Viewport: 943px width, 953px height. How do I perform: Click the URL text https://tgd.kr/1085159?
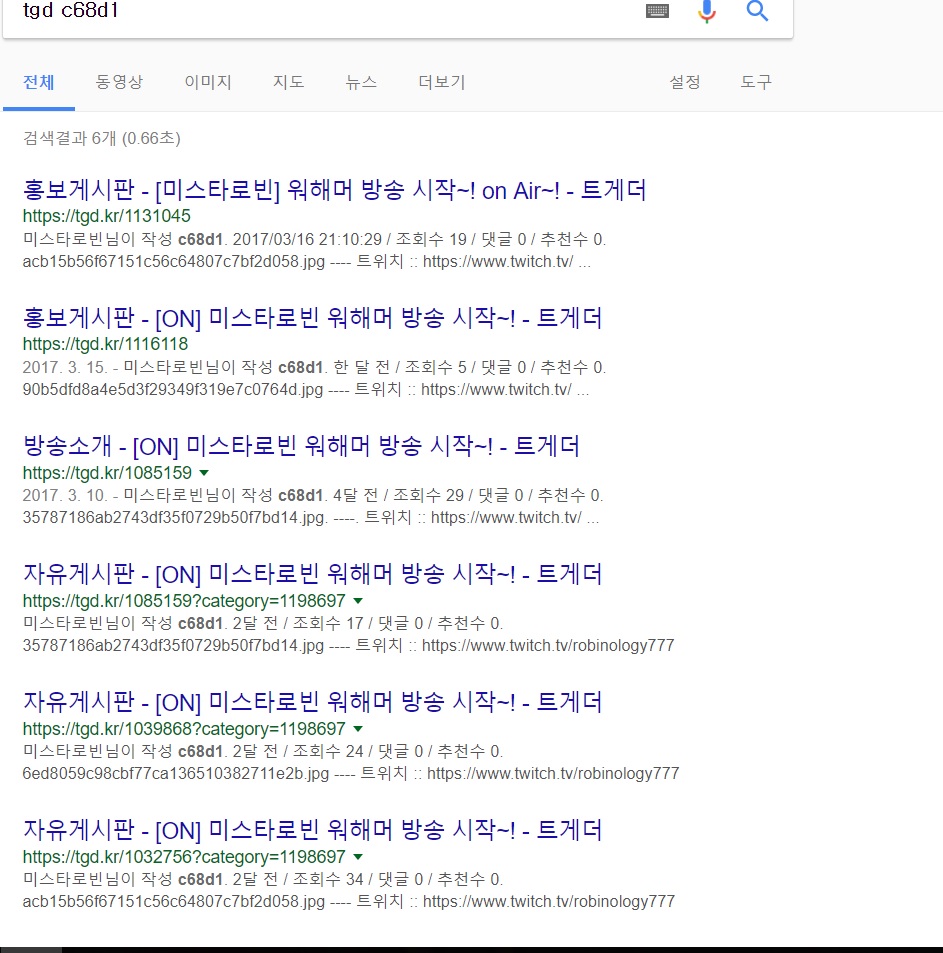click(107, 472)
